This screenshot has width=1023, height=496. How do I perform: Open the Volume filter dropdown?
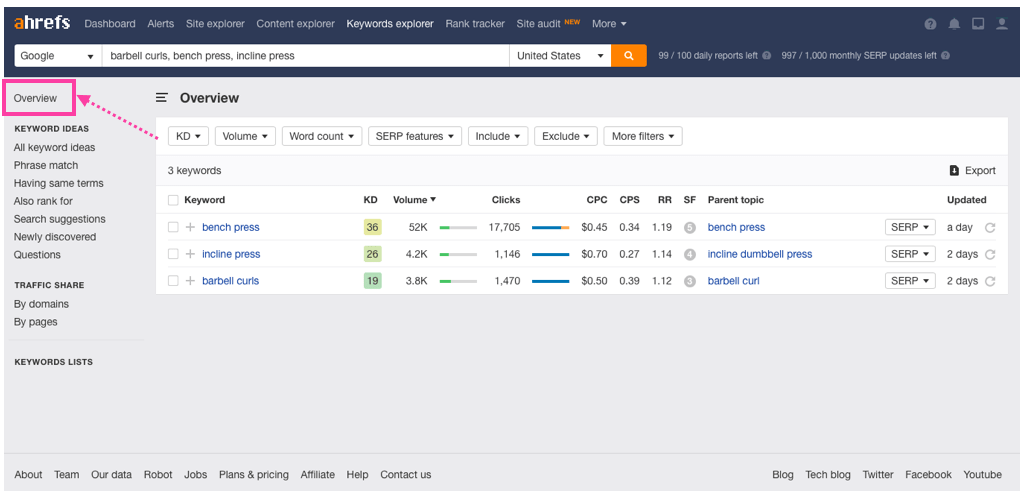click(245, 136)
